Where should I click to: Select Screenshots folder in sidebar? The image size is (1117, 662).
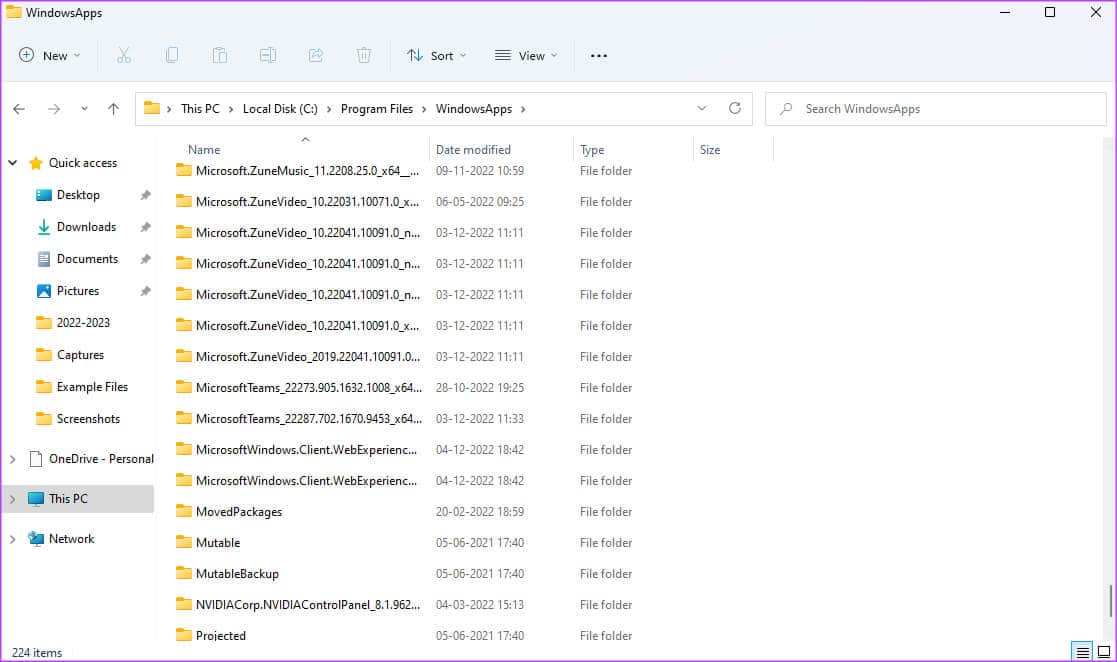click(x=88, y=419)
